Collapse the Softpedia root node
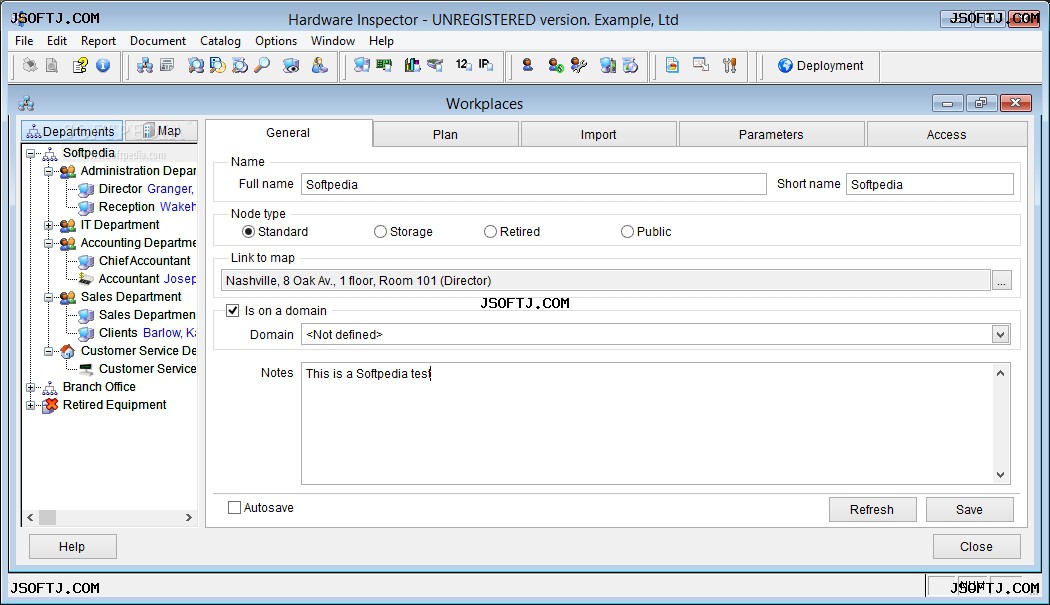 (30, 153)
